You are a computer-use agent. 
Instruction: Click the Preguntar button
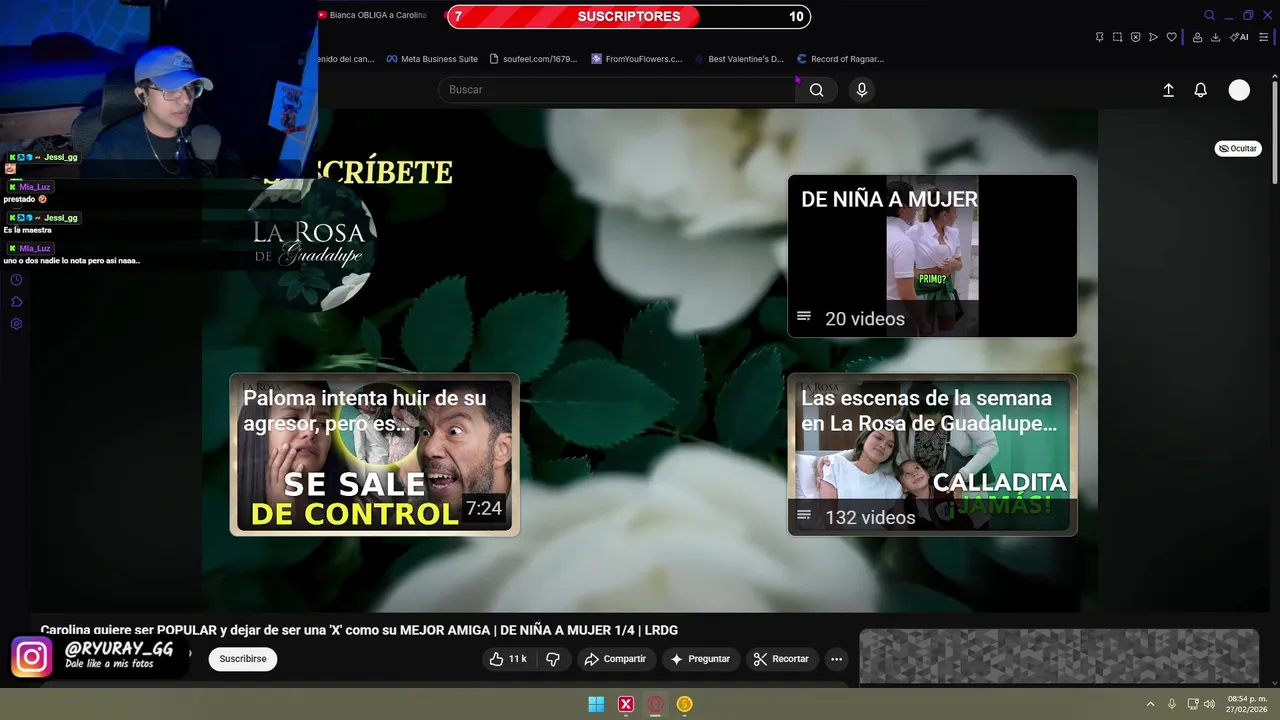point(700,659)
